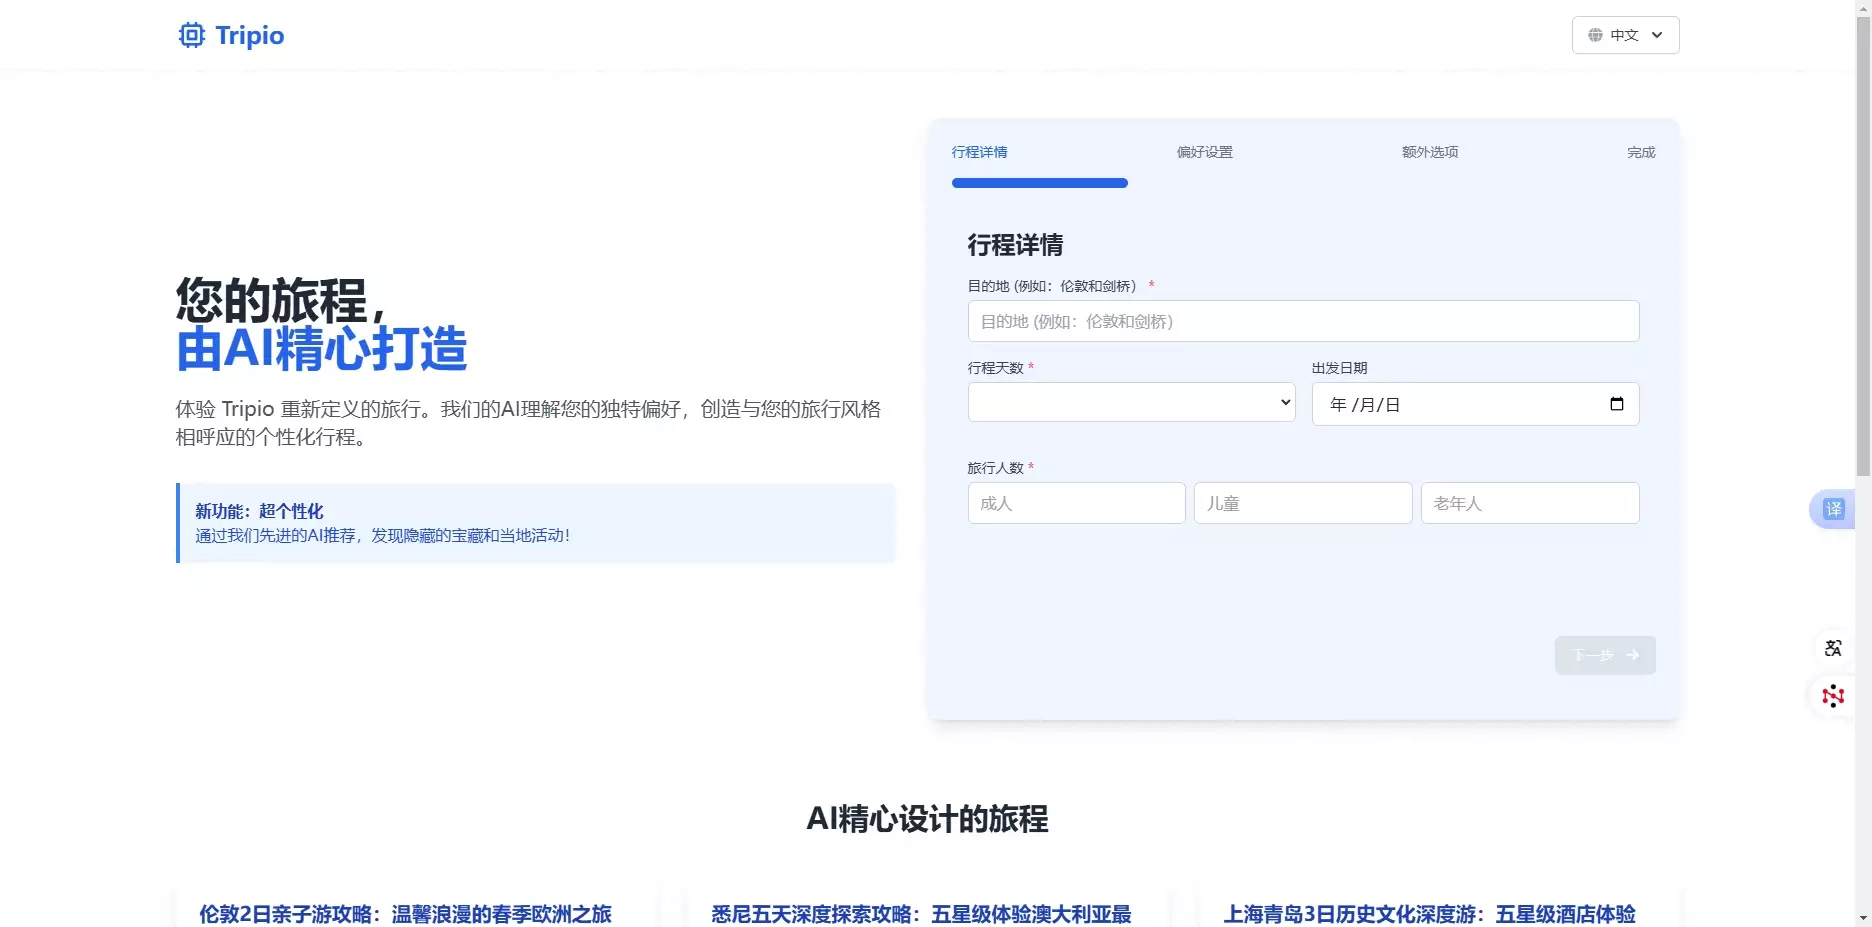Expand the 中文 language dropdown chevron
The image size is (1872, 927).
coord(1657,35)
